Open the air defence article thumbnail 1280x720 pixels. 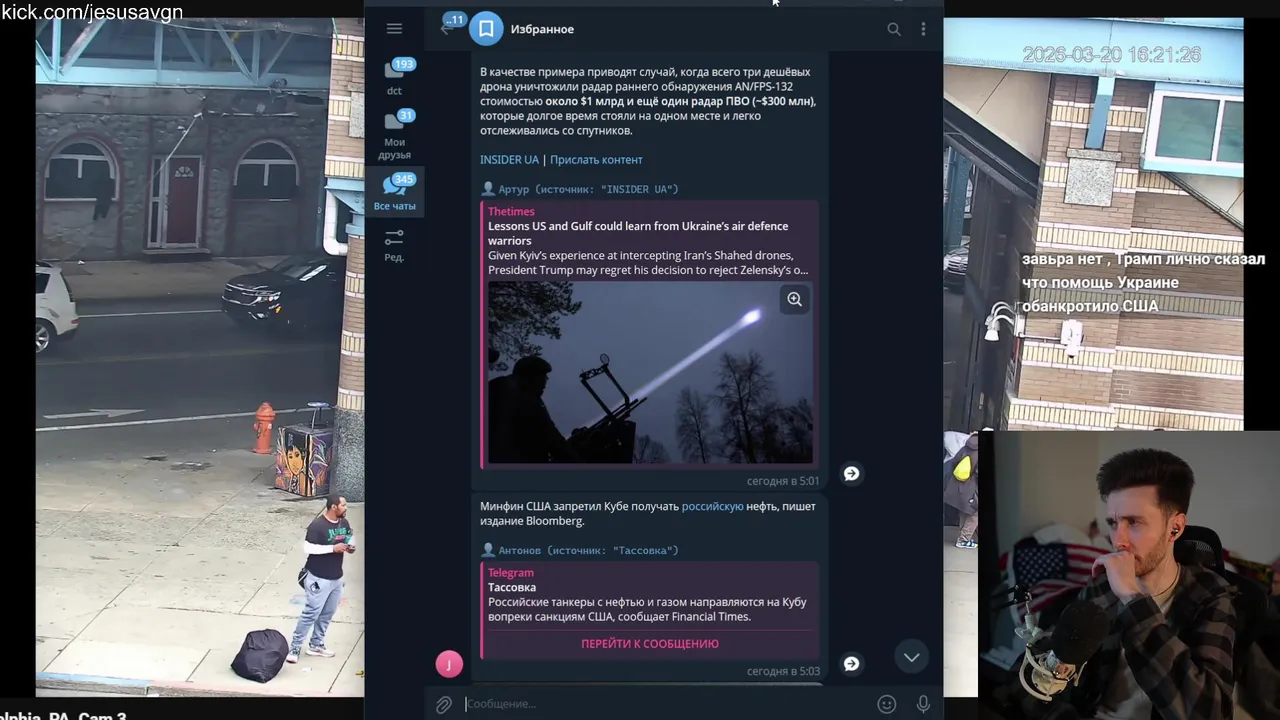pyautogui.click(x=650, y=372)
